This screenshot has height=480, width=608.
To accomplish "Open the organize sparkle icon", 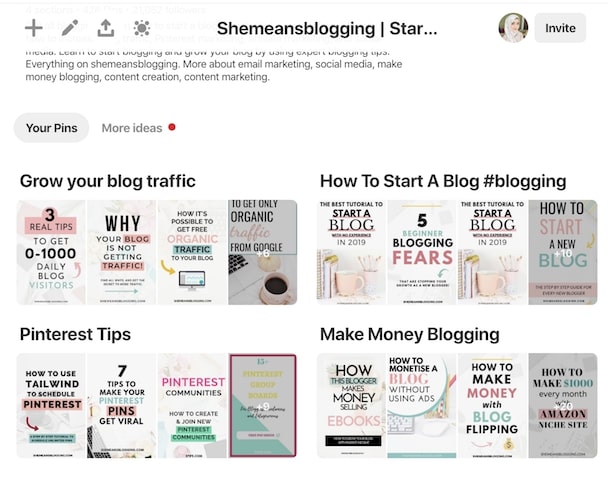I will click(x=142, y=28).
